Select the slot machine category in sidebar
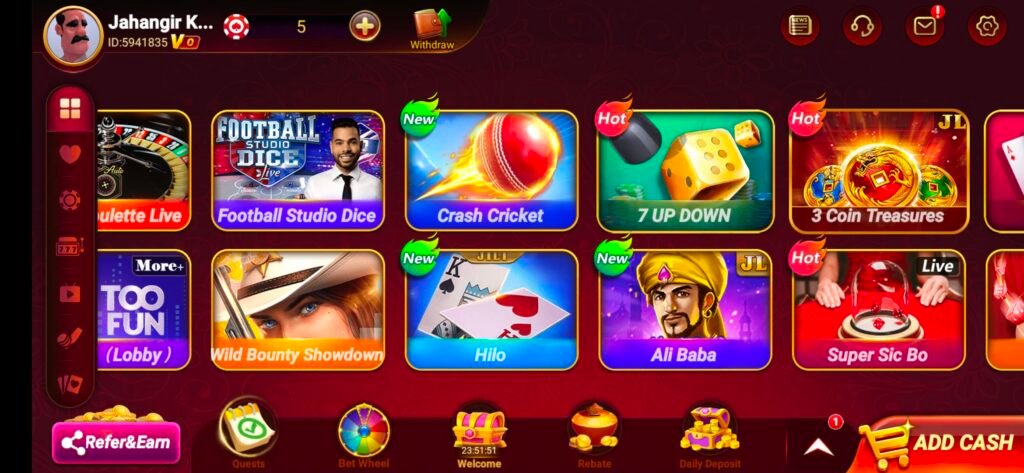The width and height of the screenshot is (1024, 473). (70, 246)
